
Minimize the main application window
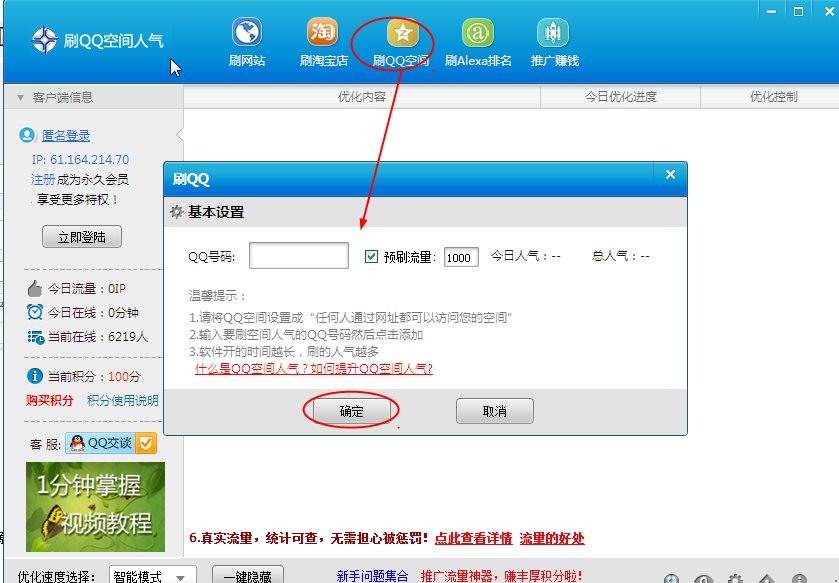(x=772, y=11)
